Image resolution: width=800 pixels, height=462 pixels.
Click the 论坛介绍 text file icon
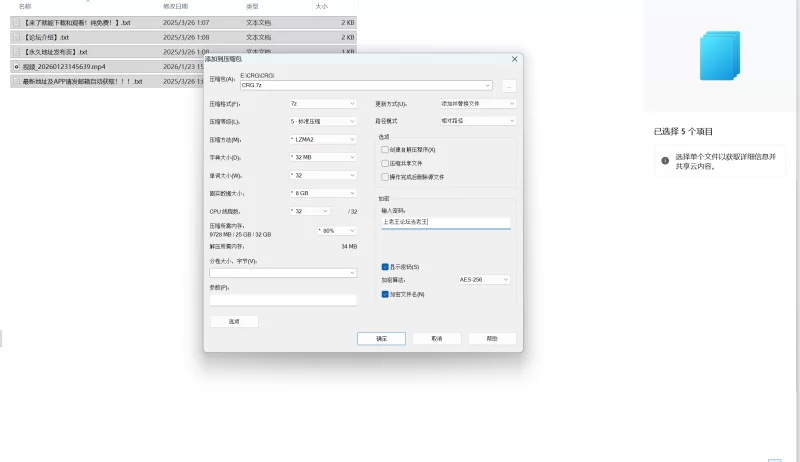[x=16, y=37]
